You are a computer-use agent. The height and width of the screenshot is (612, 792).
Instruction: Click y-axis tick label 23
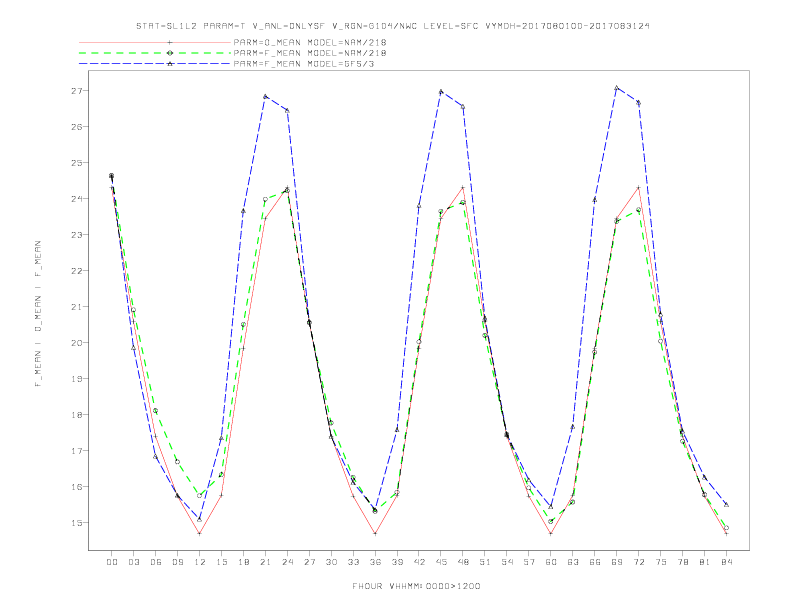77,235
